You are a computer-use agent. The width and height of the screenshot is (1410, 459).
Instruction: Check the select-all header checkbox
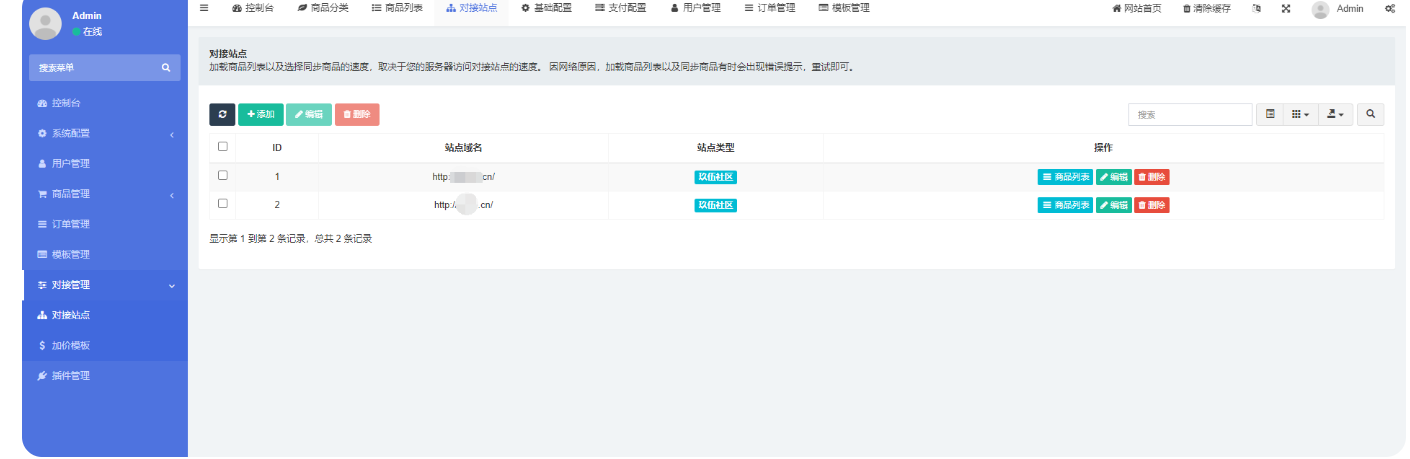click(223, 146)
